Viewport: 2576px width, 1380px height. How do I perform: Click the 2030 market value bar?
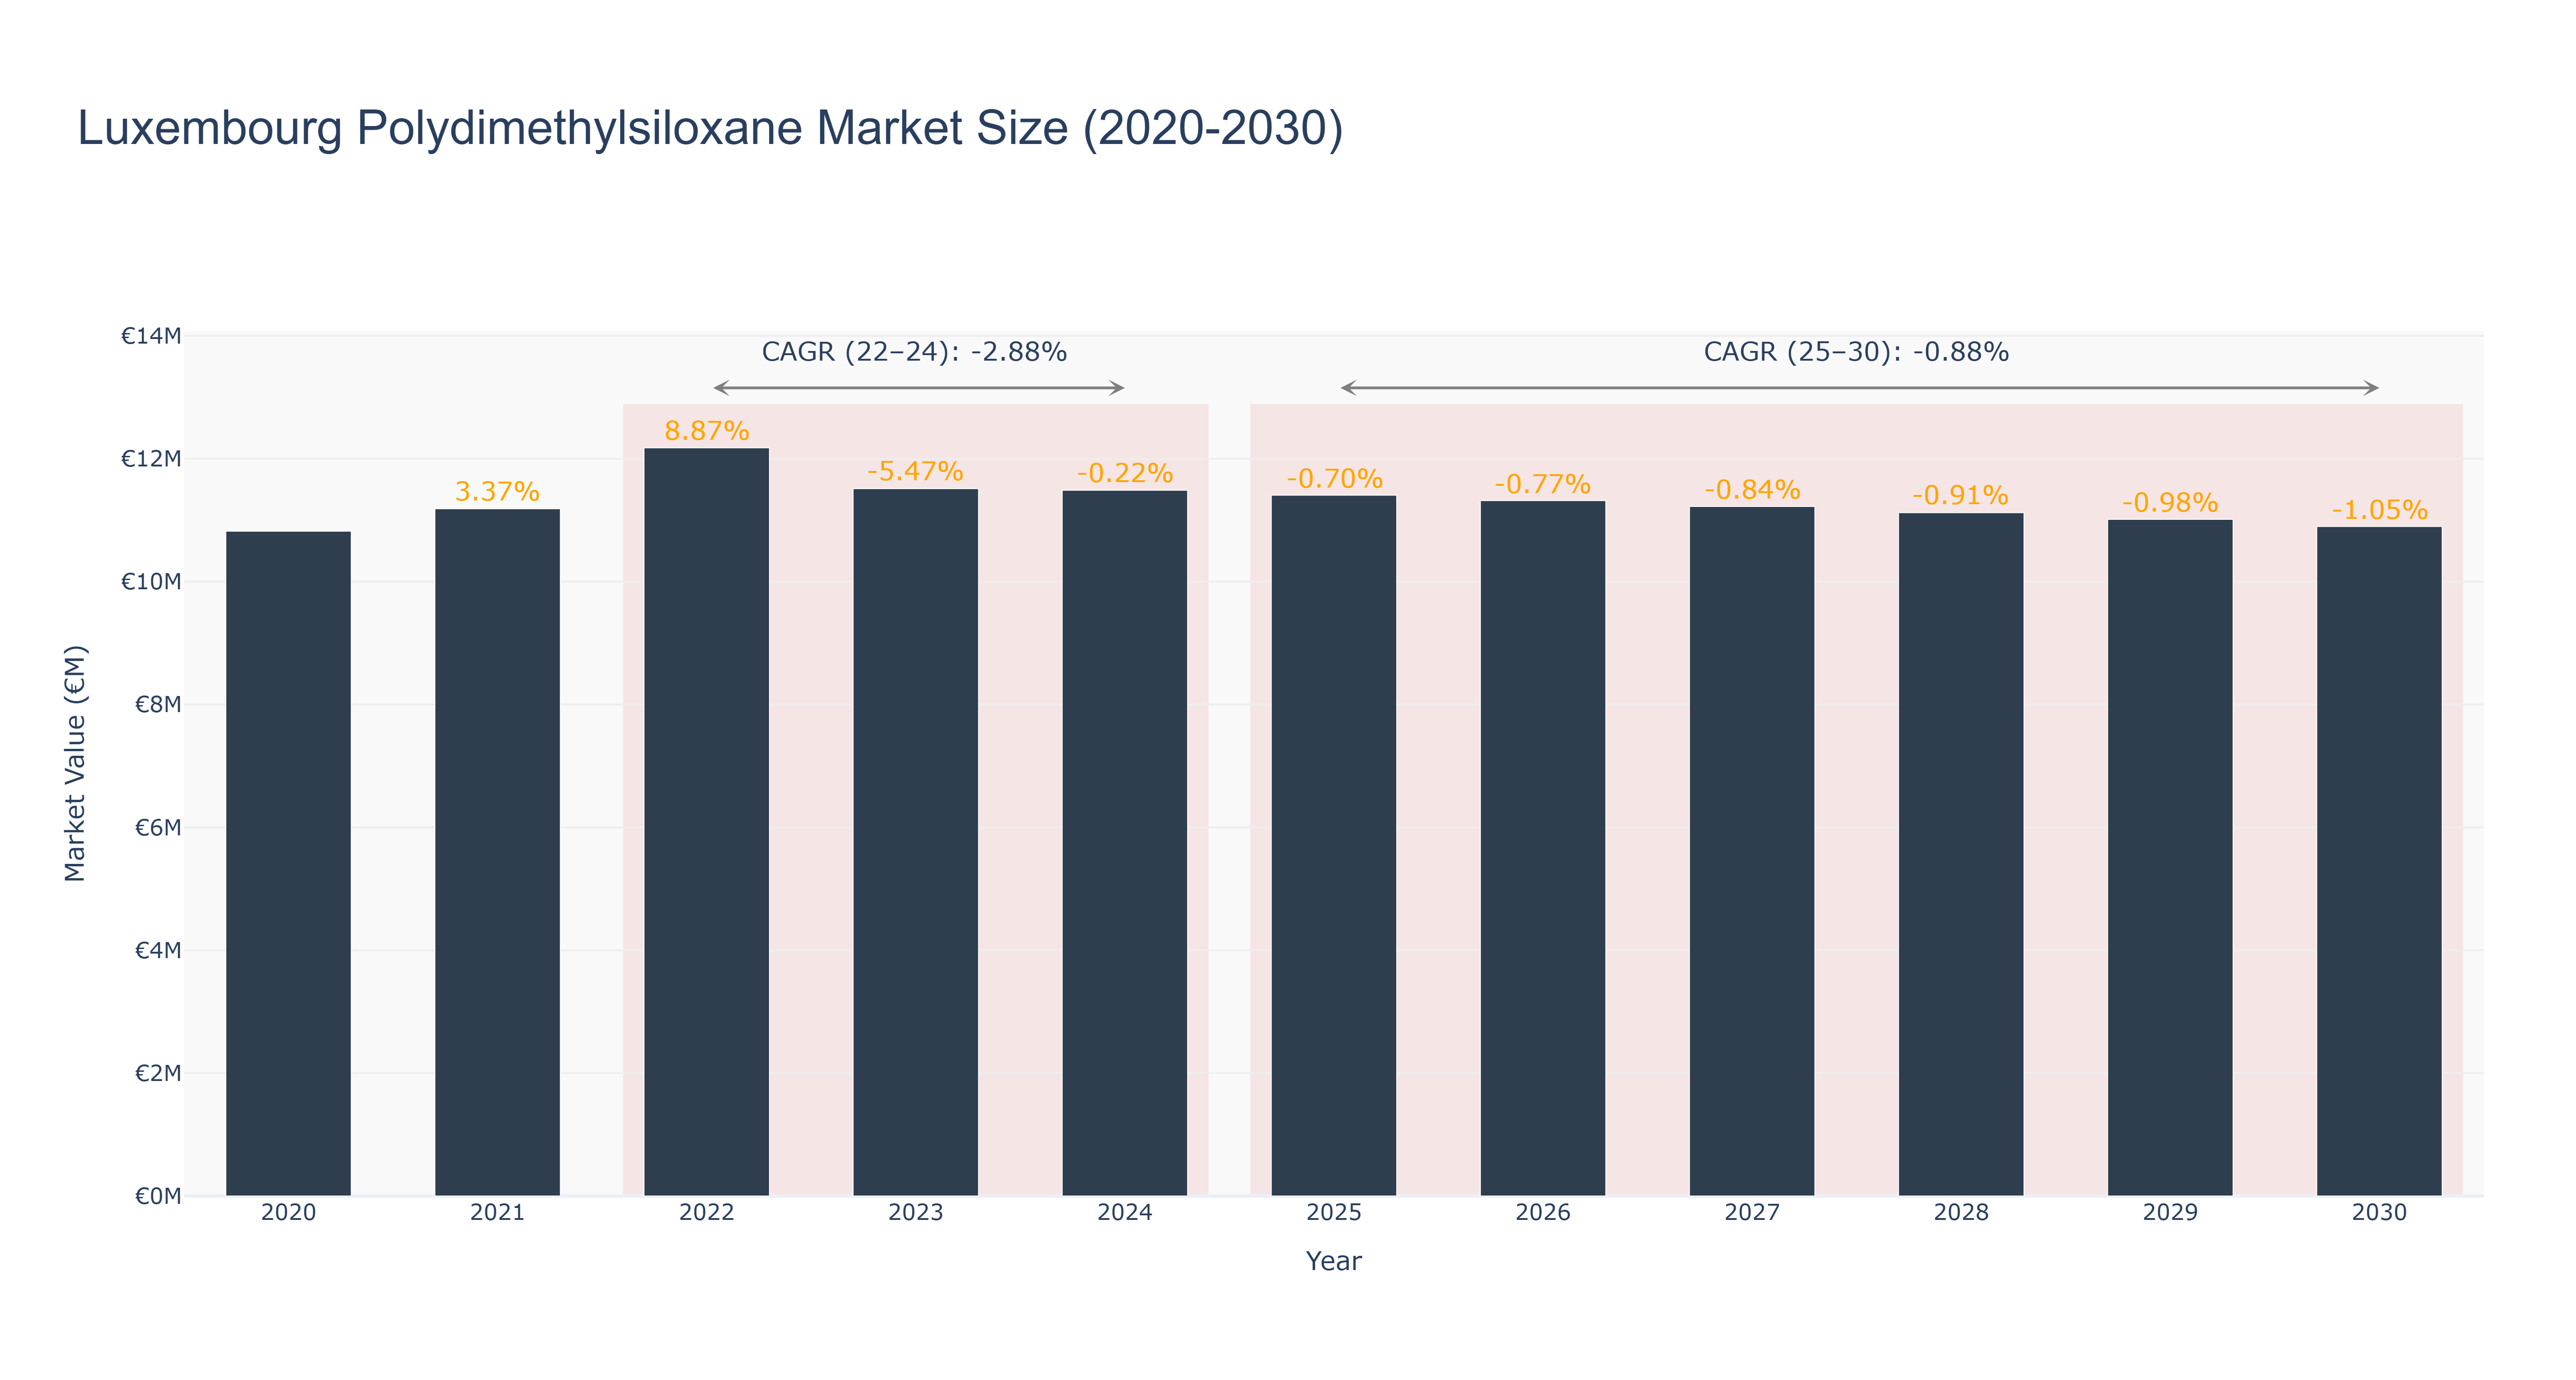pos(2378,861)
